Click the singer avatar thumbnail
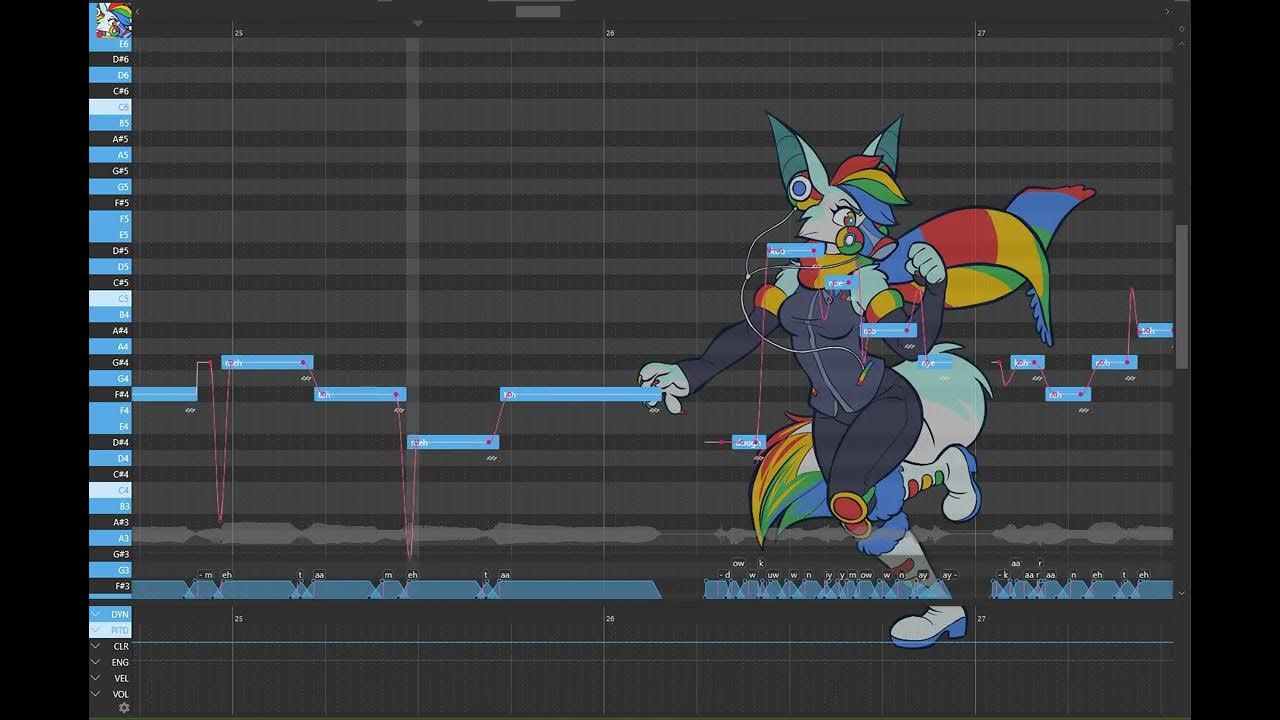1280x720 pixels. 113,20
